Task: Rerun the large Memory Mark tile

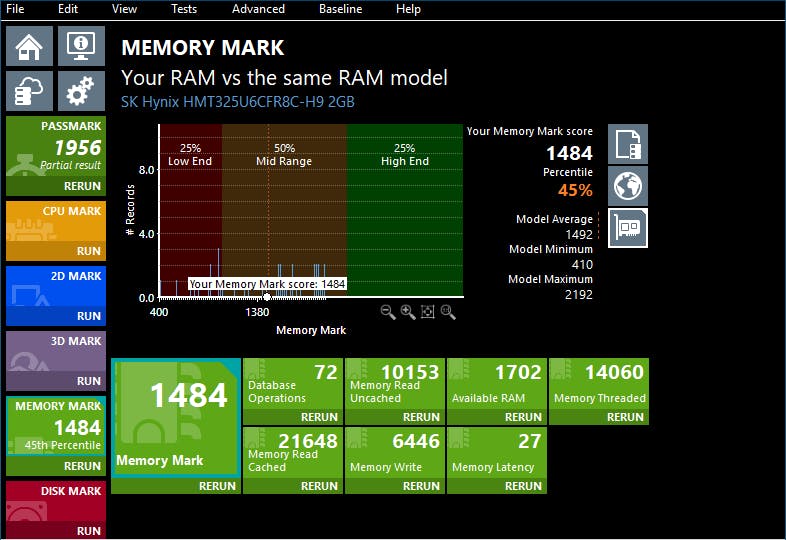Action: click(x=217, y=486)
